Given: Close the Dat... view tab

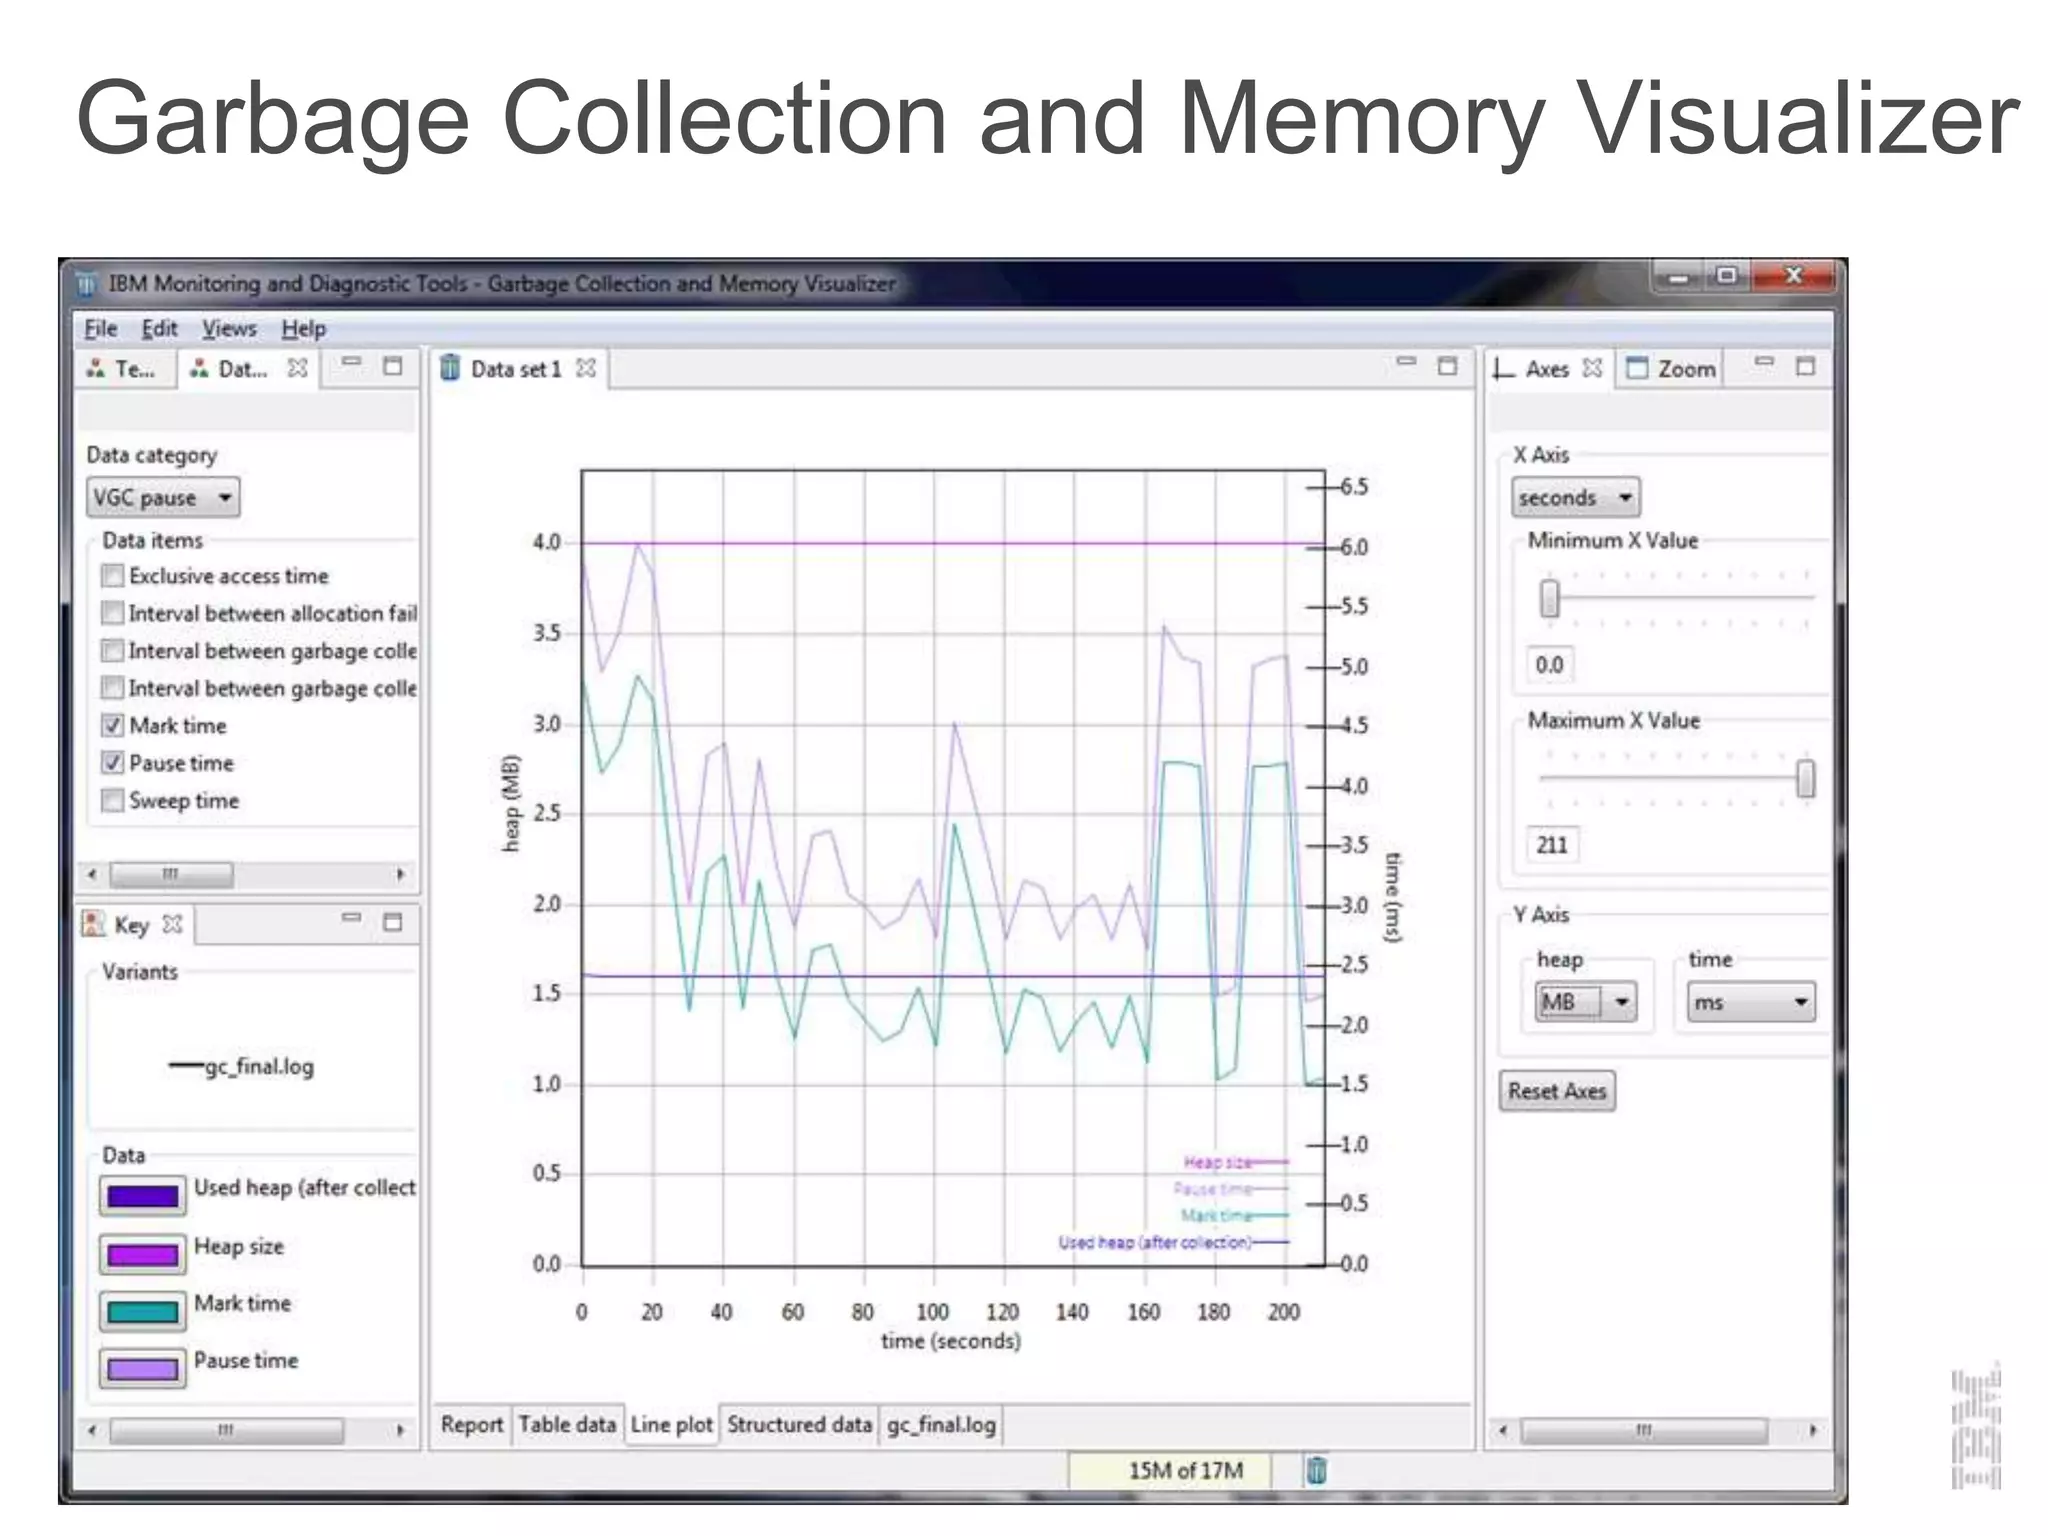Looking at the screenshot, I should 297,368.
